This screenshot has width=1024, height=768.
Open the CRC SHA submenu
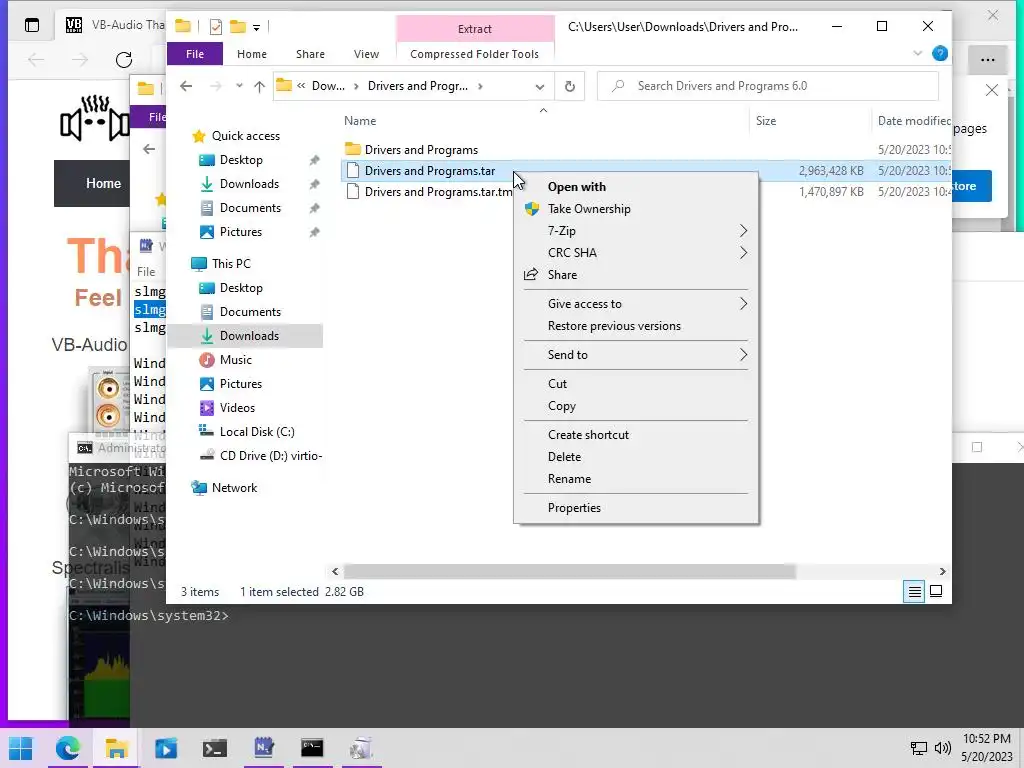(x=636, y=253)
